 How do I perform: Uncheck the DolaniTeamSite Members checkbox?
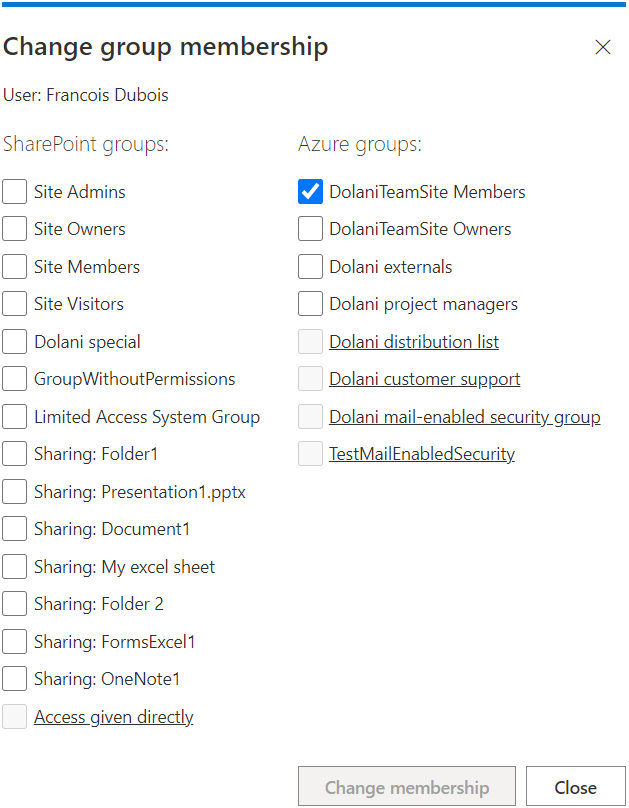311,192
